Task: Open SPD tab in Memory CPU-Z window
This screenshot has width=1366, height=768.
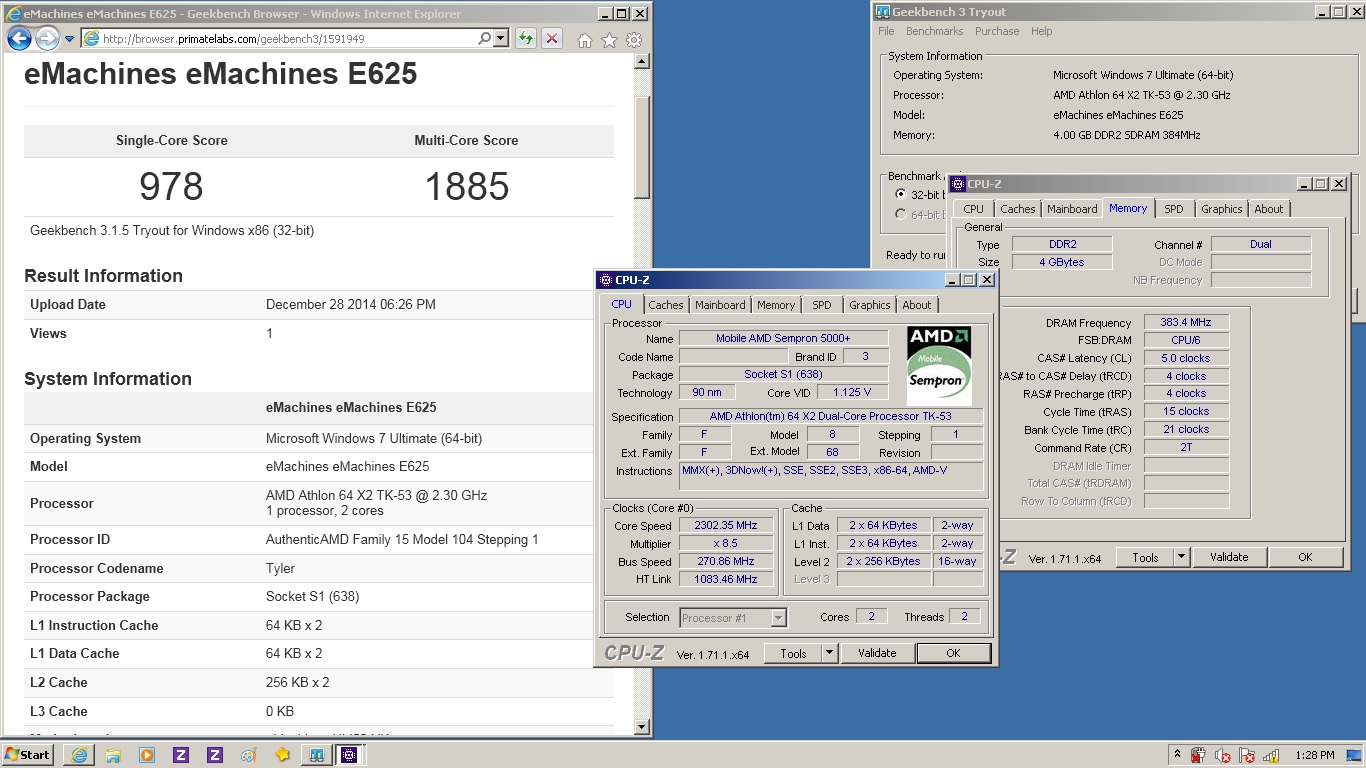Action: tap(1174, 209)
